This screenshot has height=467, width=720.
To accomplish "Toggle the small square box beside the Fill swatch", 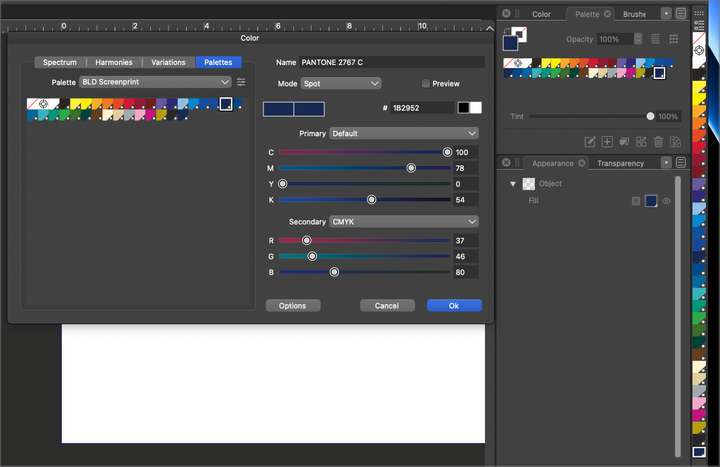I will [636, 201].
